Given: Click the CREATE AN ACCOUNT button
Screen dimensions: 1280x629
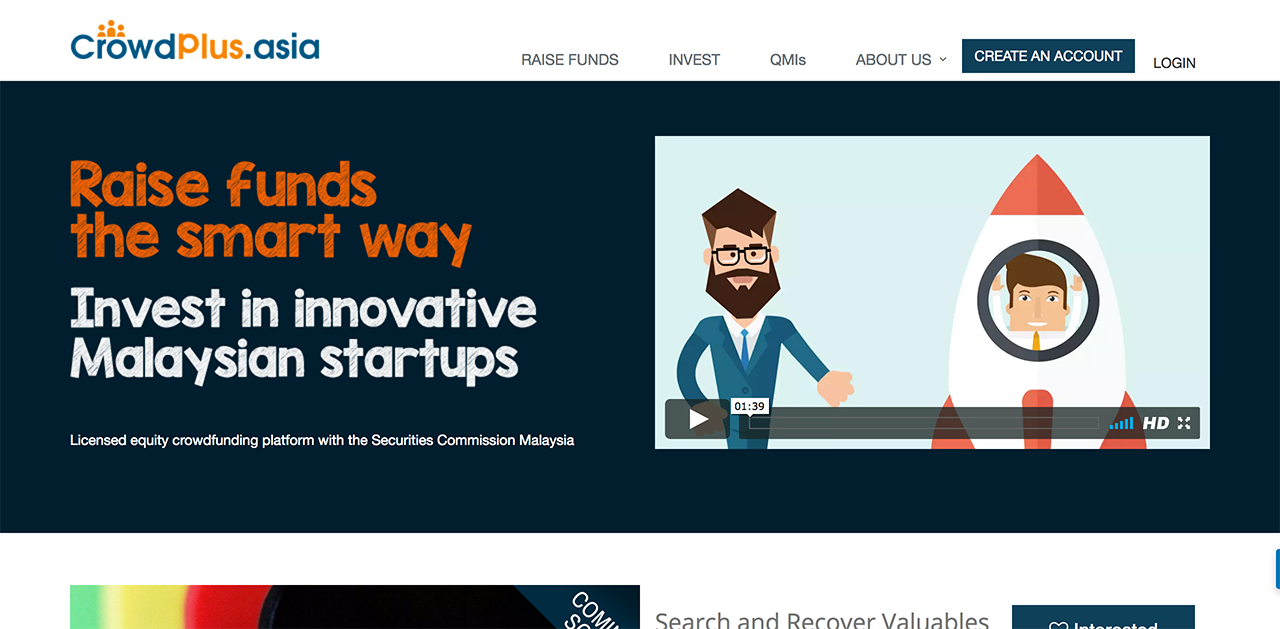Looking at the screenshot, I should tap(1048, 56).
